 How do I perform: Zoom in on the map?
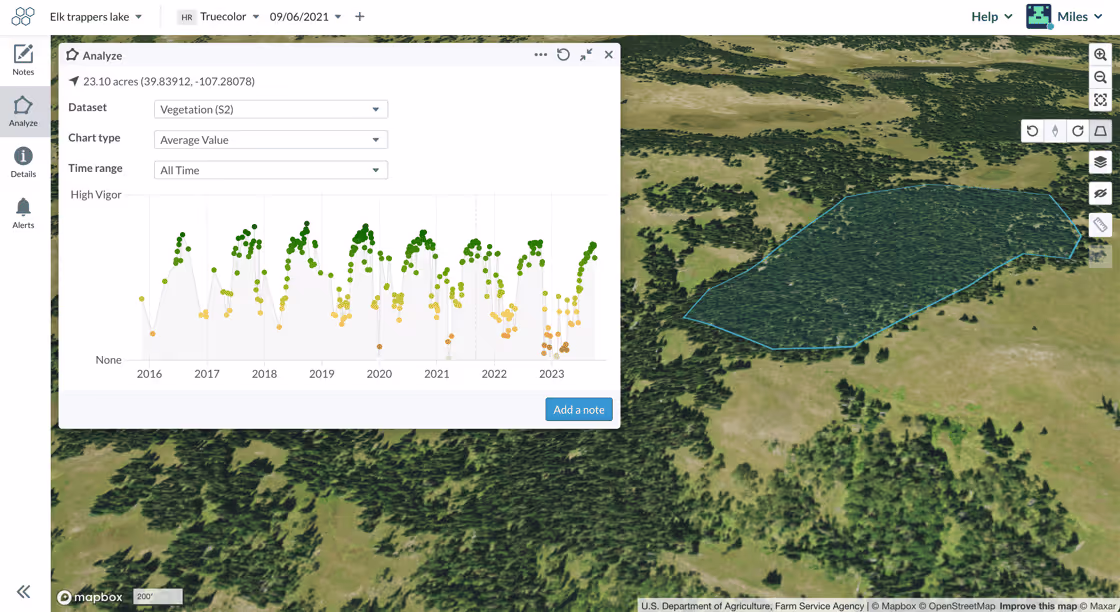coord(1100,55)
